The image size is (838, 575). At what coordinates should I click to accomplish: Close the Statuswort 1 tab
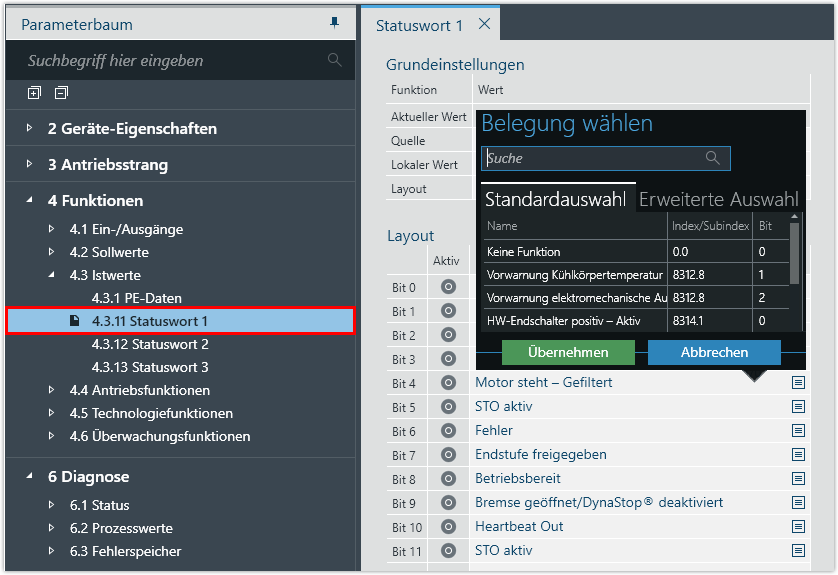click(x=485, y=25)
